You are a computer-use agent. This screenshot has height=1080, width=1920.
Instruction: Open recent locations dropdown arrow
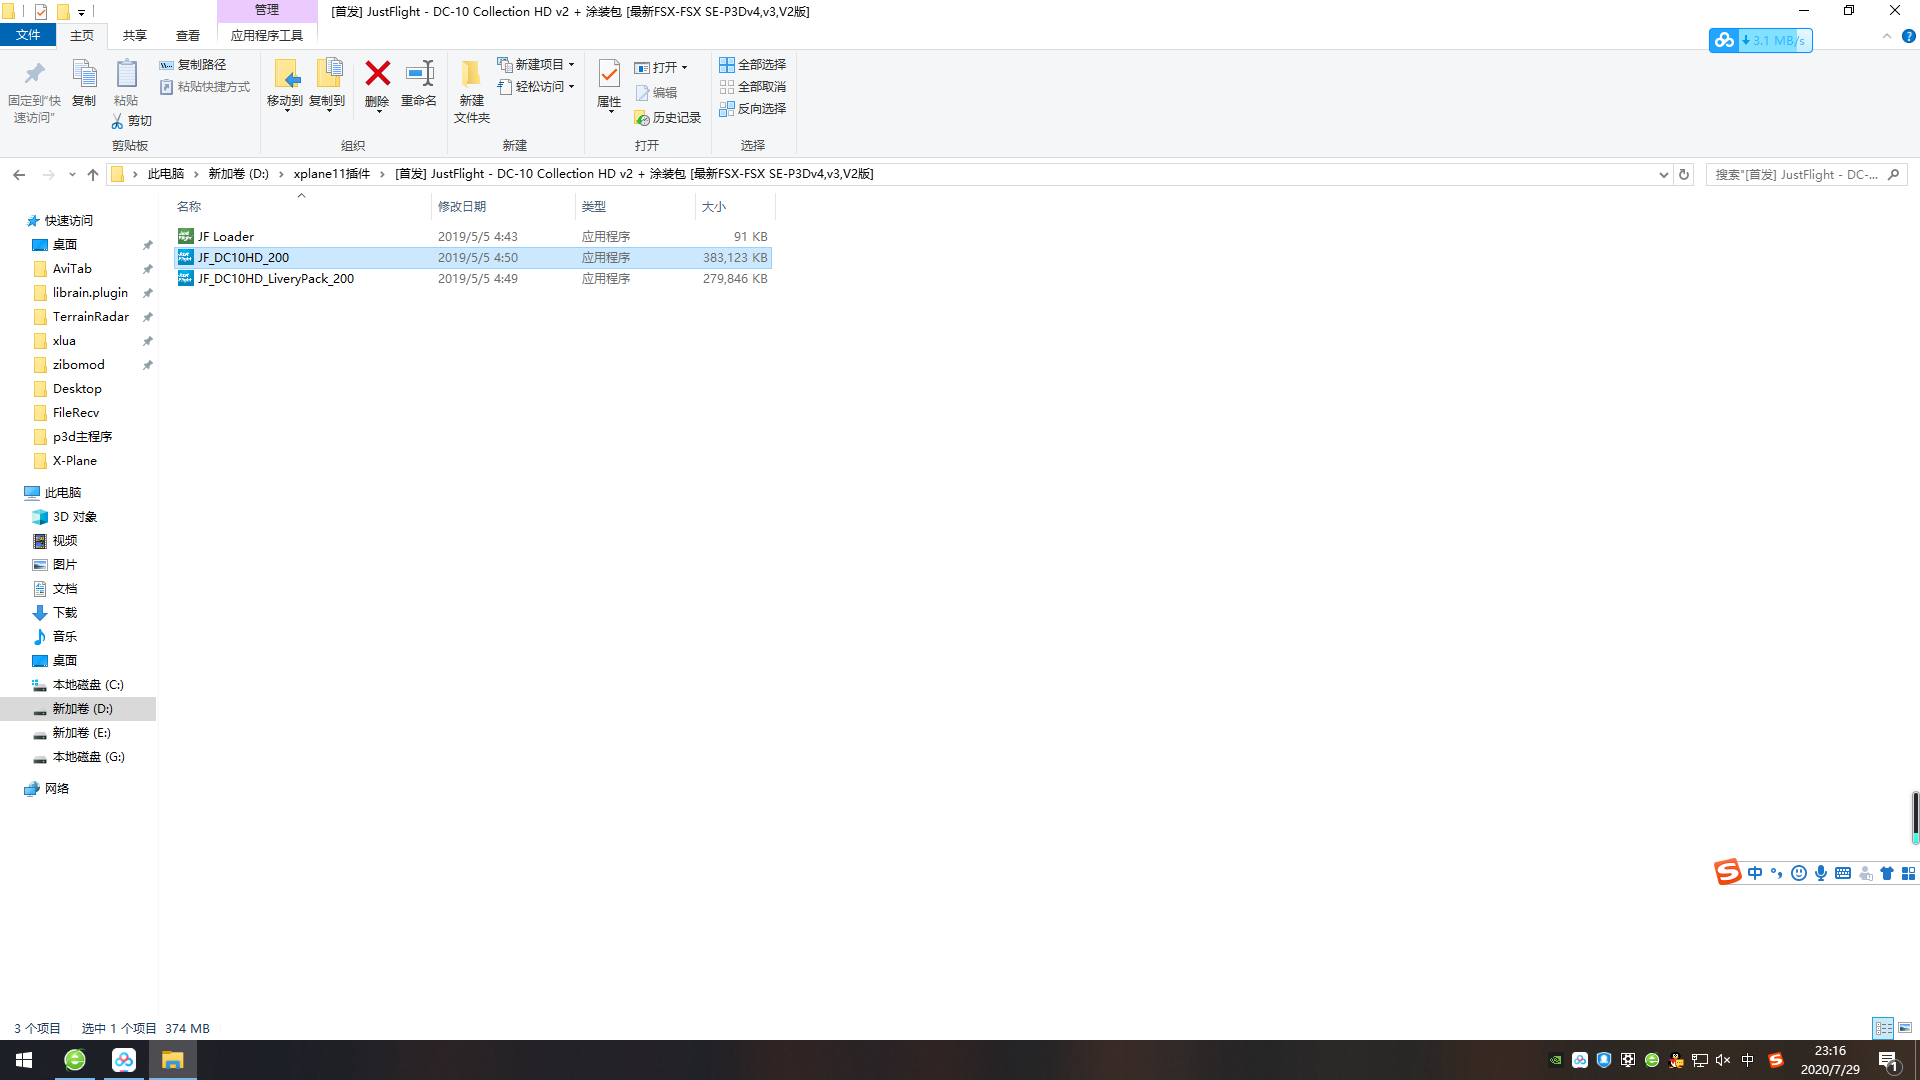72,174
